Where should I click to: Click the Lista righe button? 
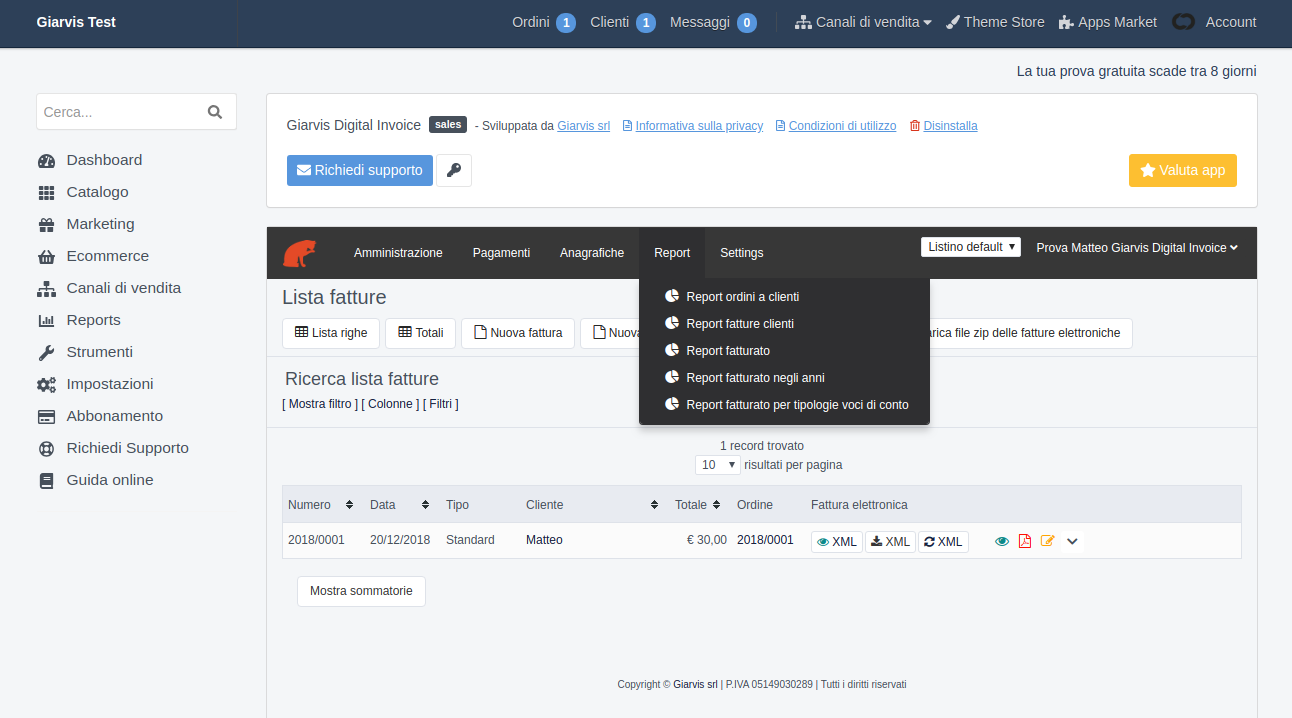coord(331,333)
